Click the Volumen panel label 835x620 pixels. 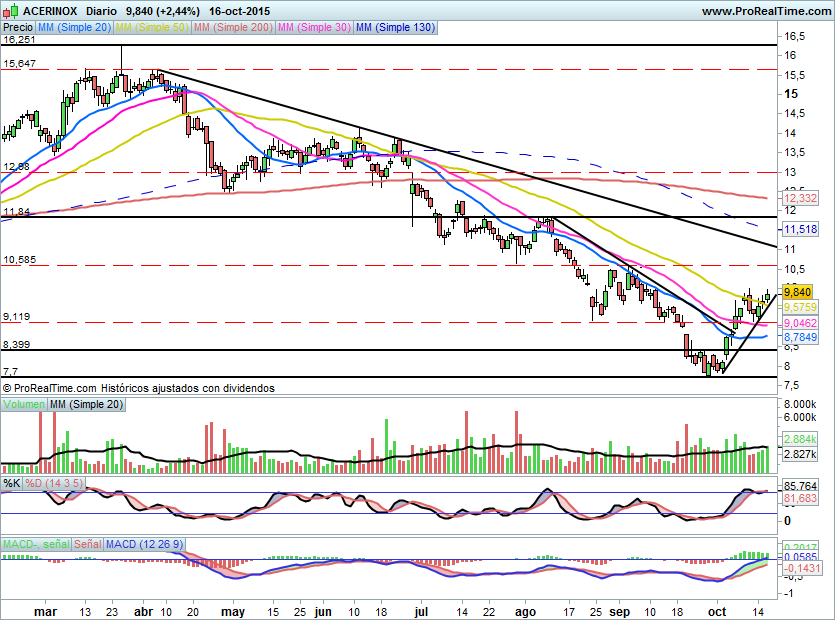24,404
